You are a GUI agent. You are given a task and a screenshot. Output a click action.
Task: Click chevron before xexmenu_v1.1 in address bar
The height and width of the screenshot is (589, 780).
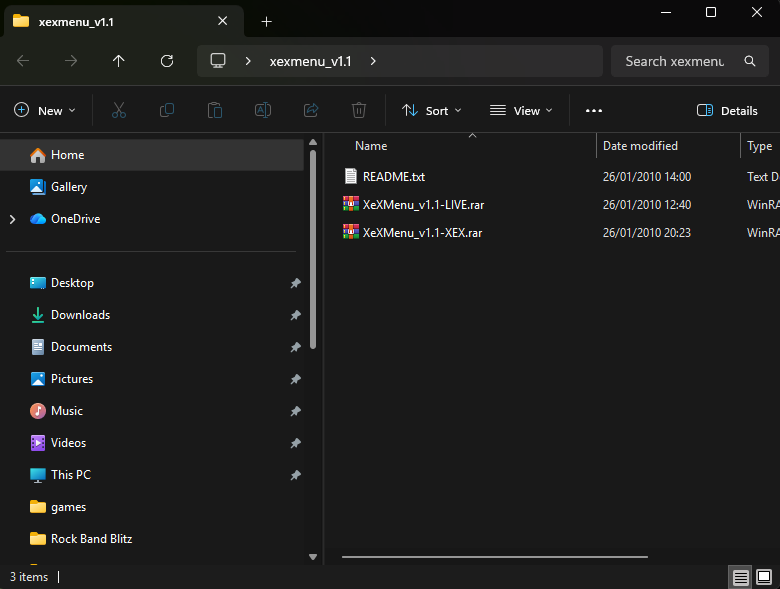(x=248, y=61)
